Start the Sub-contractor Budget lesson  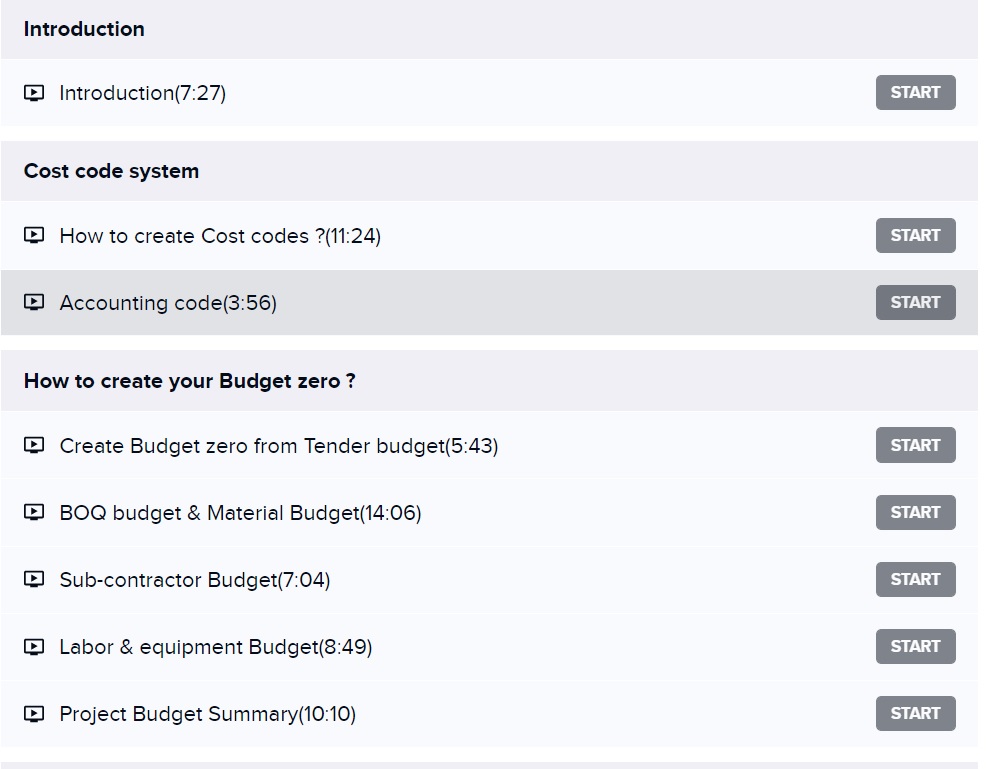click(x=915, y=579)
